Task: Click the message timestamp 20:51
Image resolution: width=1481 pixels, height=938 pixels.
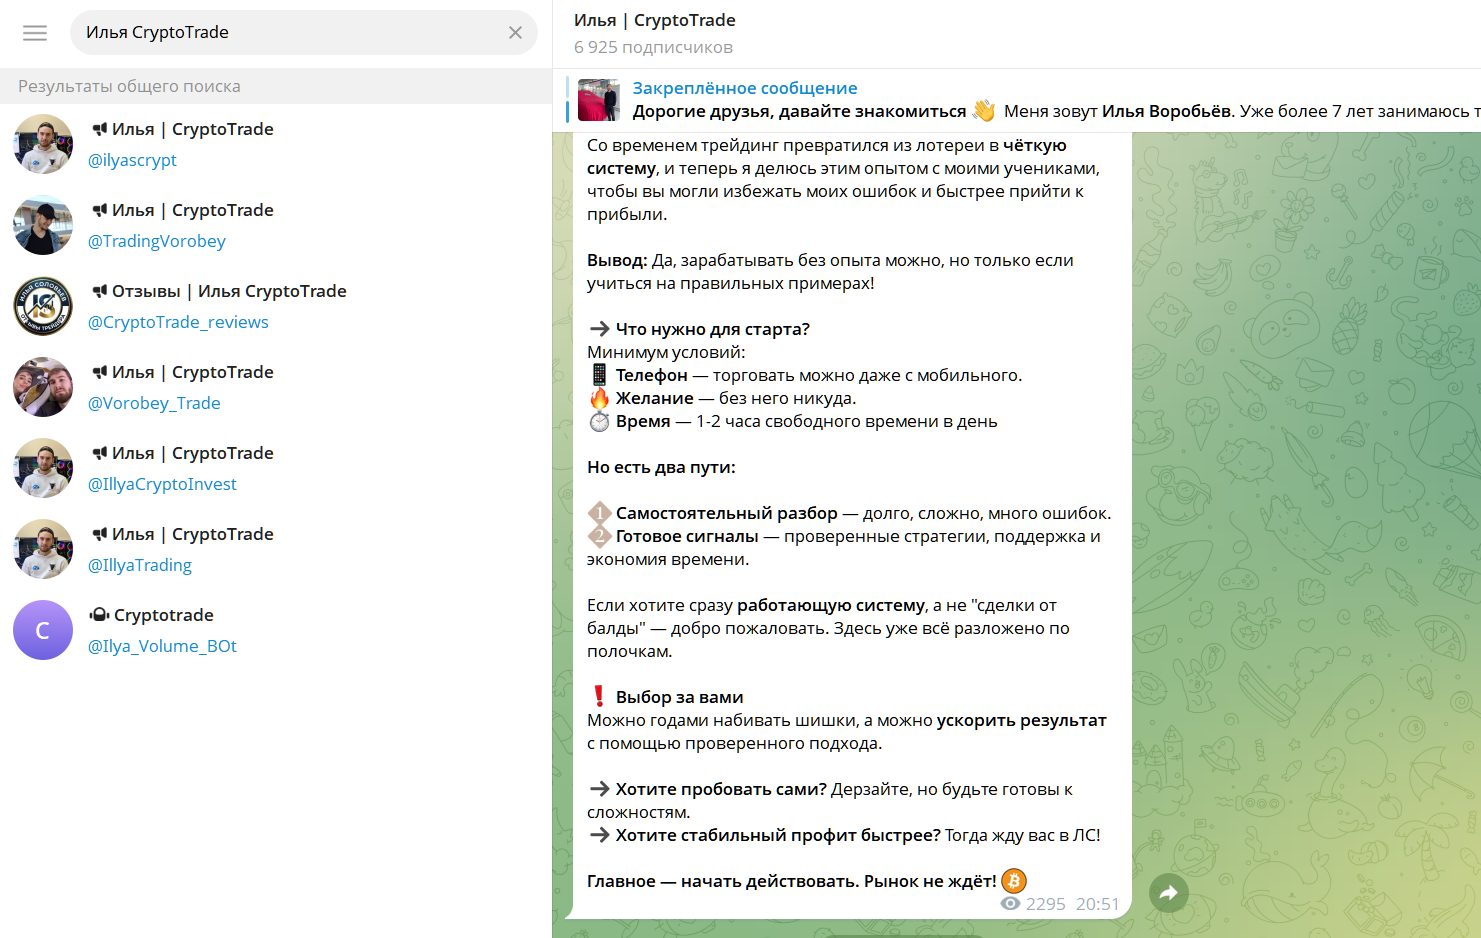Action: pyautogui.click(x=1097, y=904)
